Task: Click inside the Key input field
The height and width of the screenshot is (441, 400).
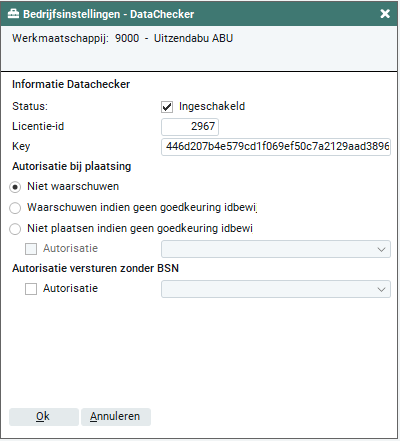Action: coord(276,147)
